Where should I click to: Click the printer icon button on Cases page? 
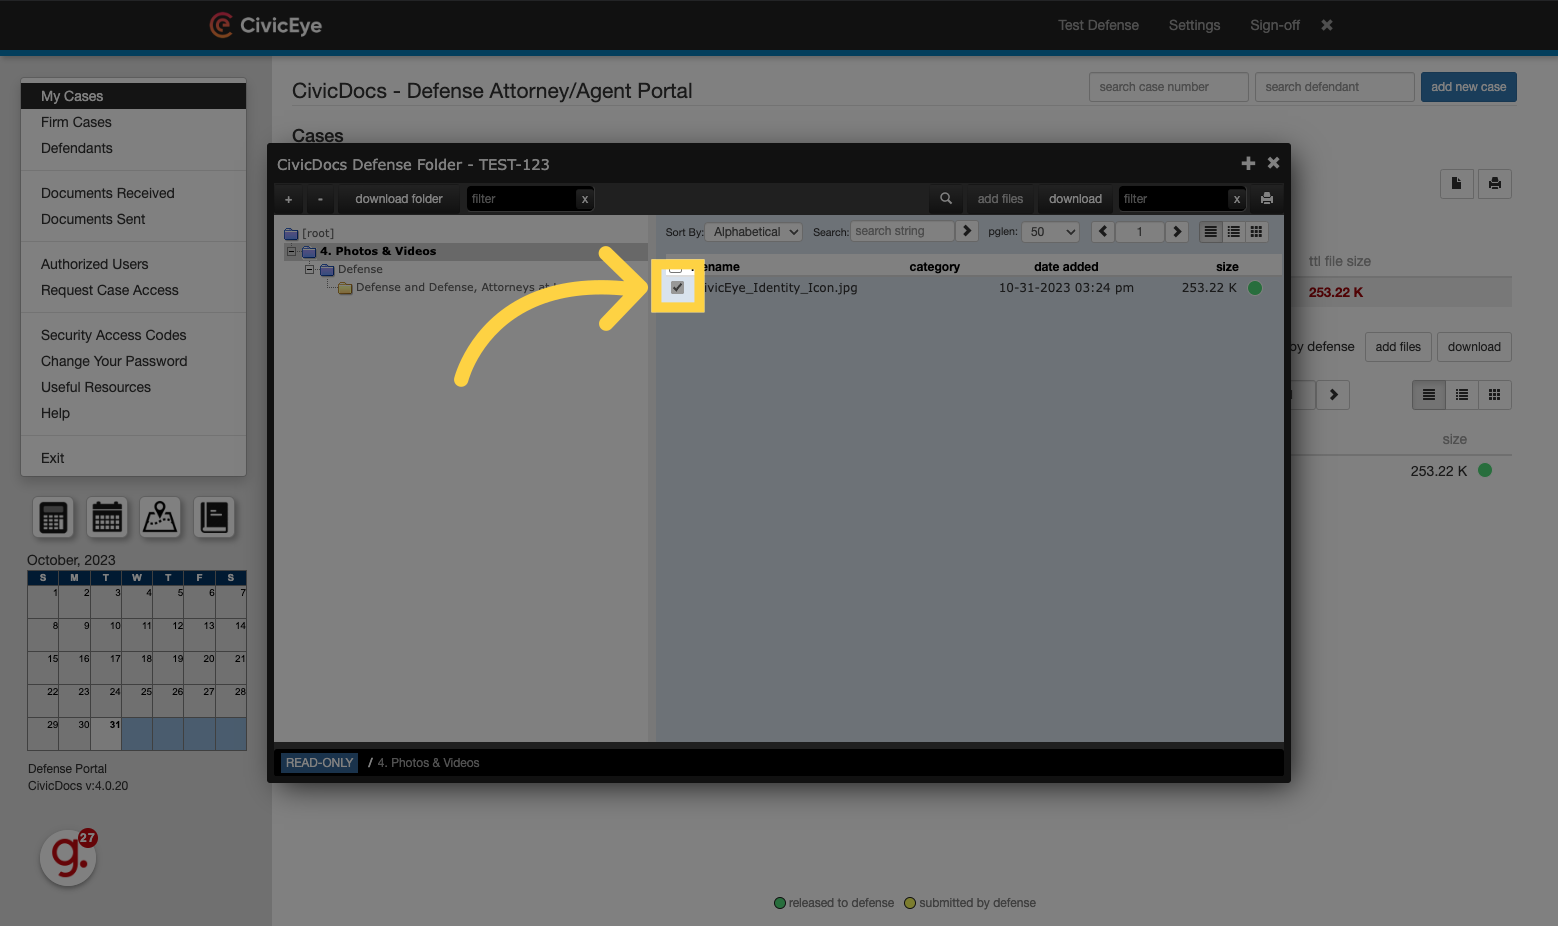pyautogui.click(x=1495, y=183)
